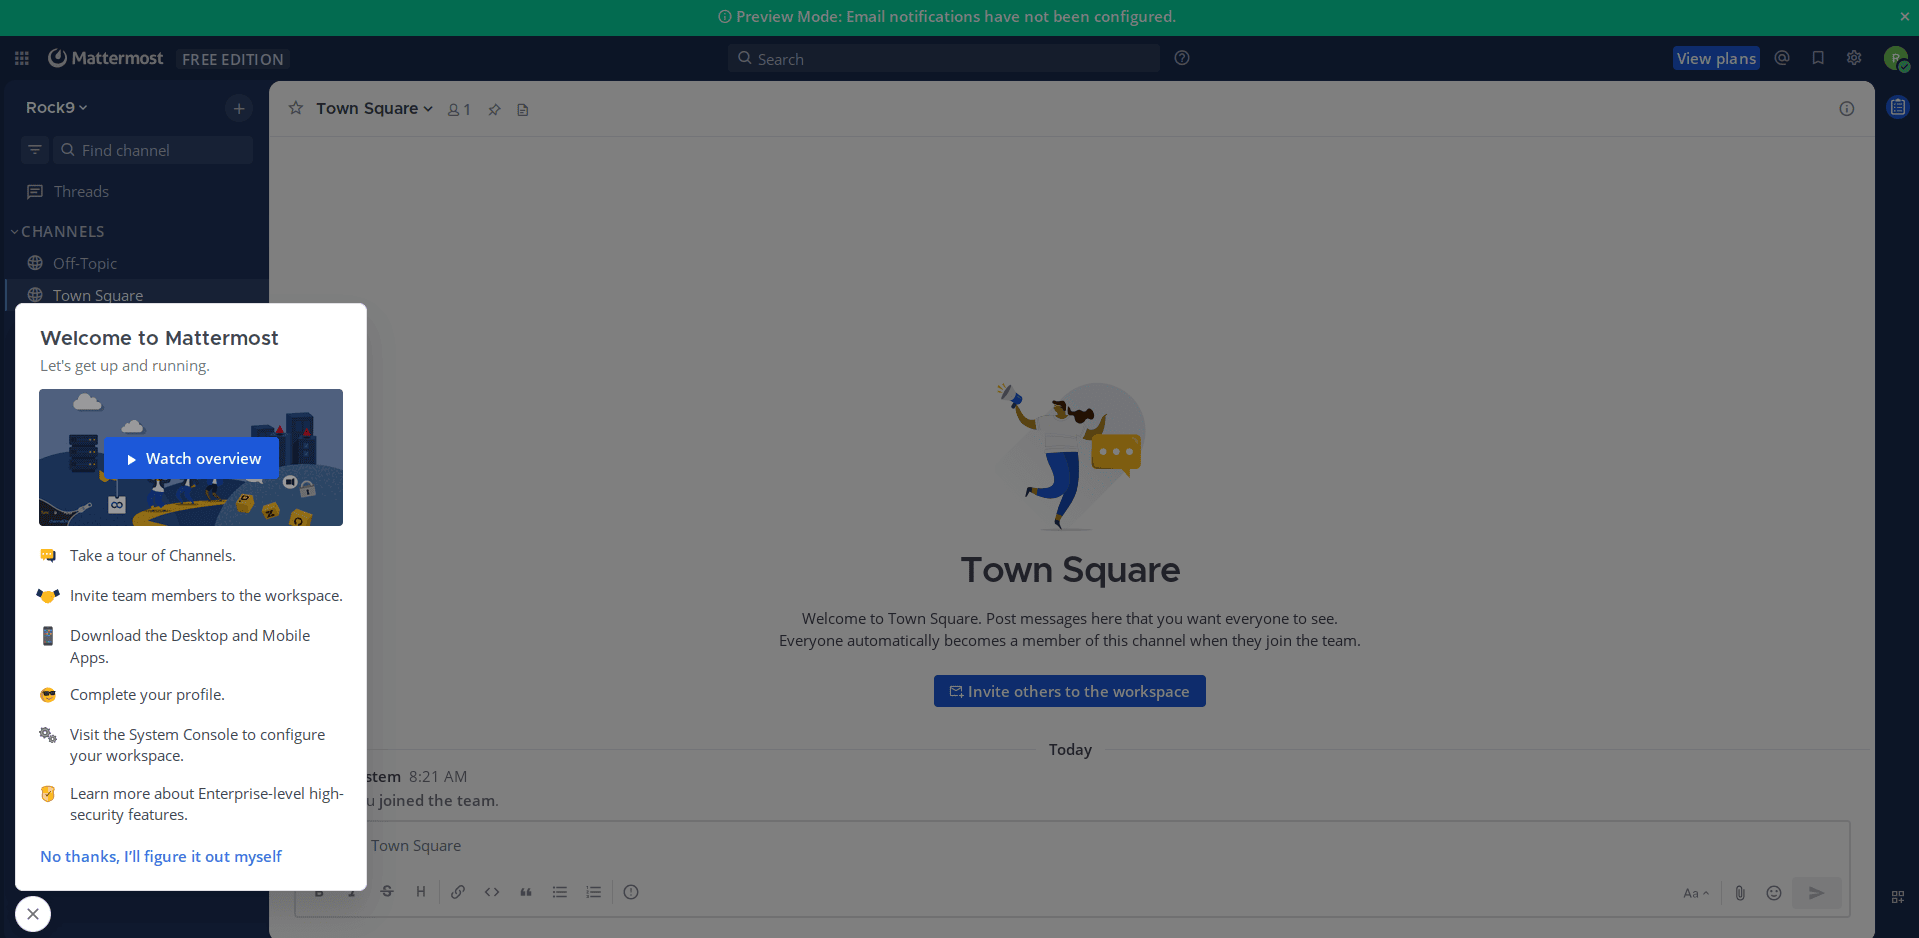This screenshot has width=1919, height=938.
Task: Click the plus button beside Rock9
Action: (x=239, y=108)
